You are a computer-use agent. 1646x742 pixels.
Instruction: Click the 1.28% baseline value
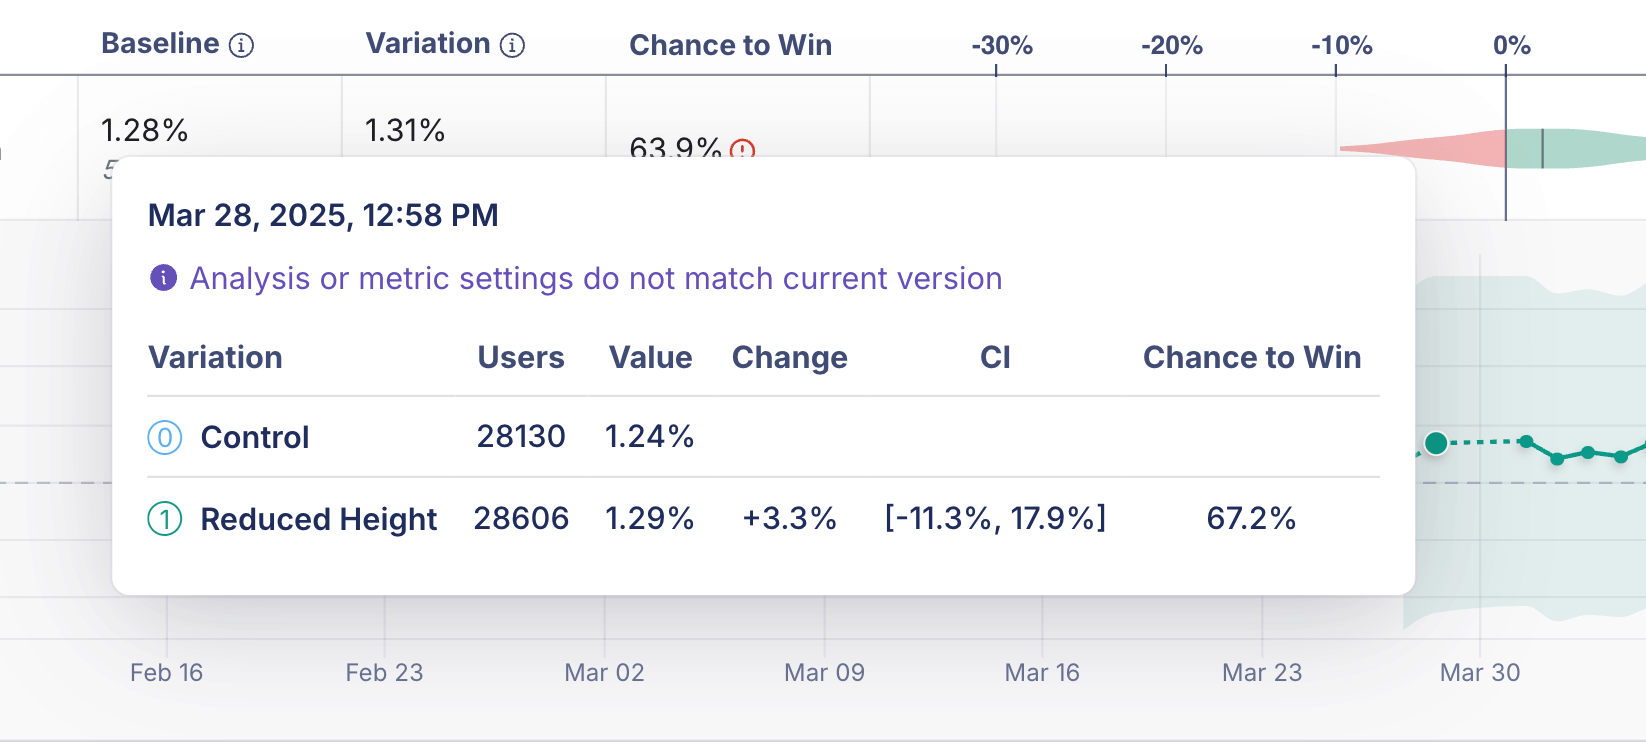click(x=144, y=130)
